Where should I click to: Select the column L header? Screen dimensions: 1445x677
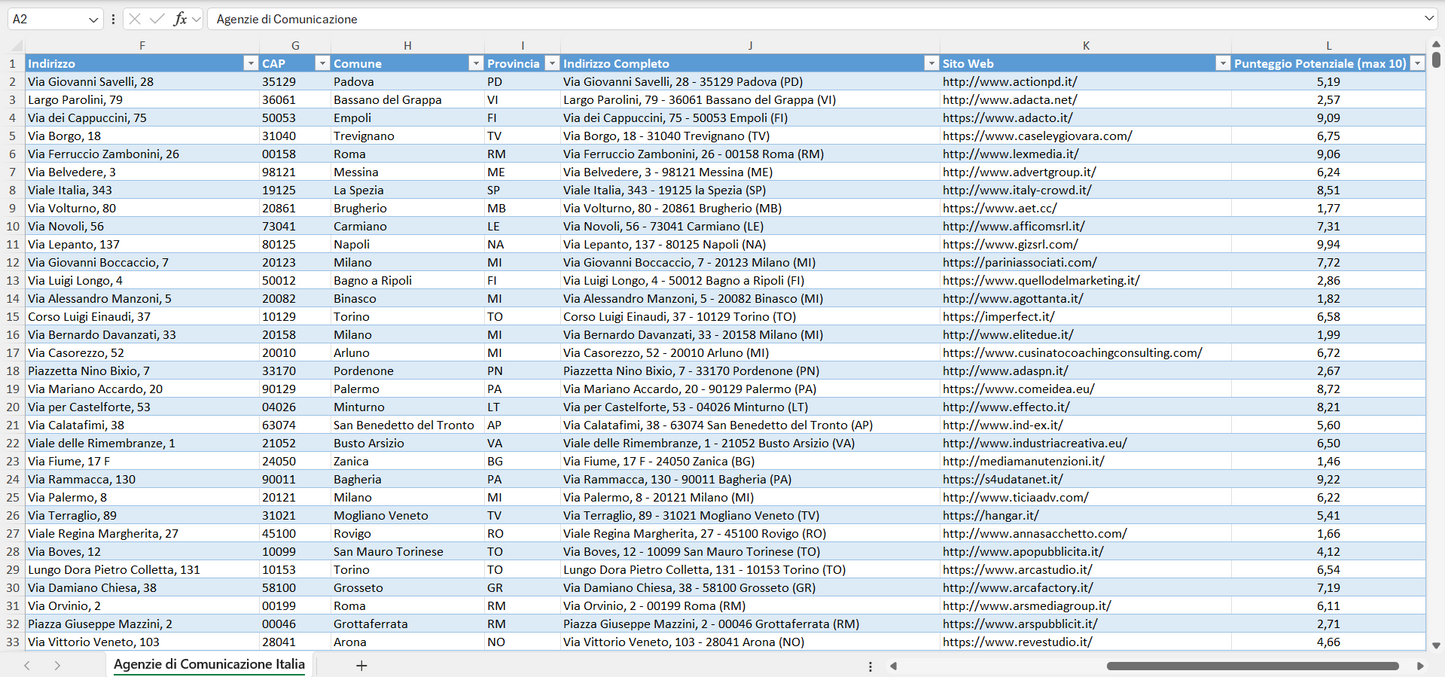tap(1328, 45)
